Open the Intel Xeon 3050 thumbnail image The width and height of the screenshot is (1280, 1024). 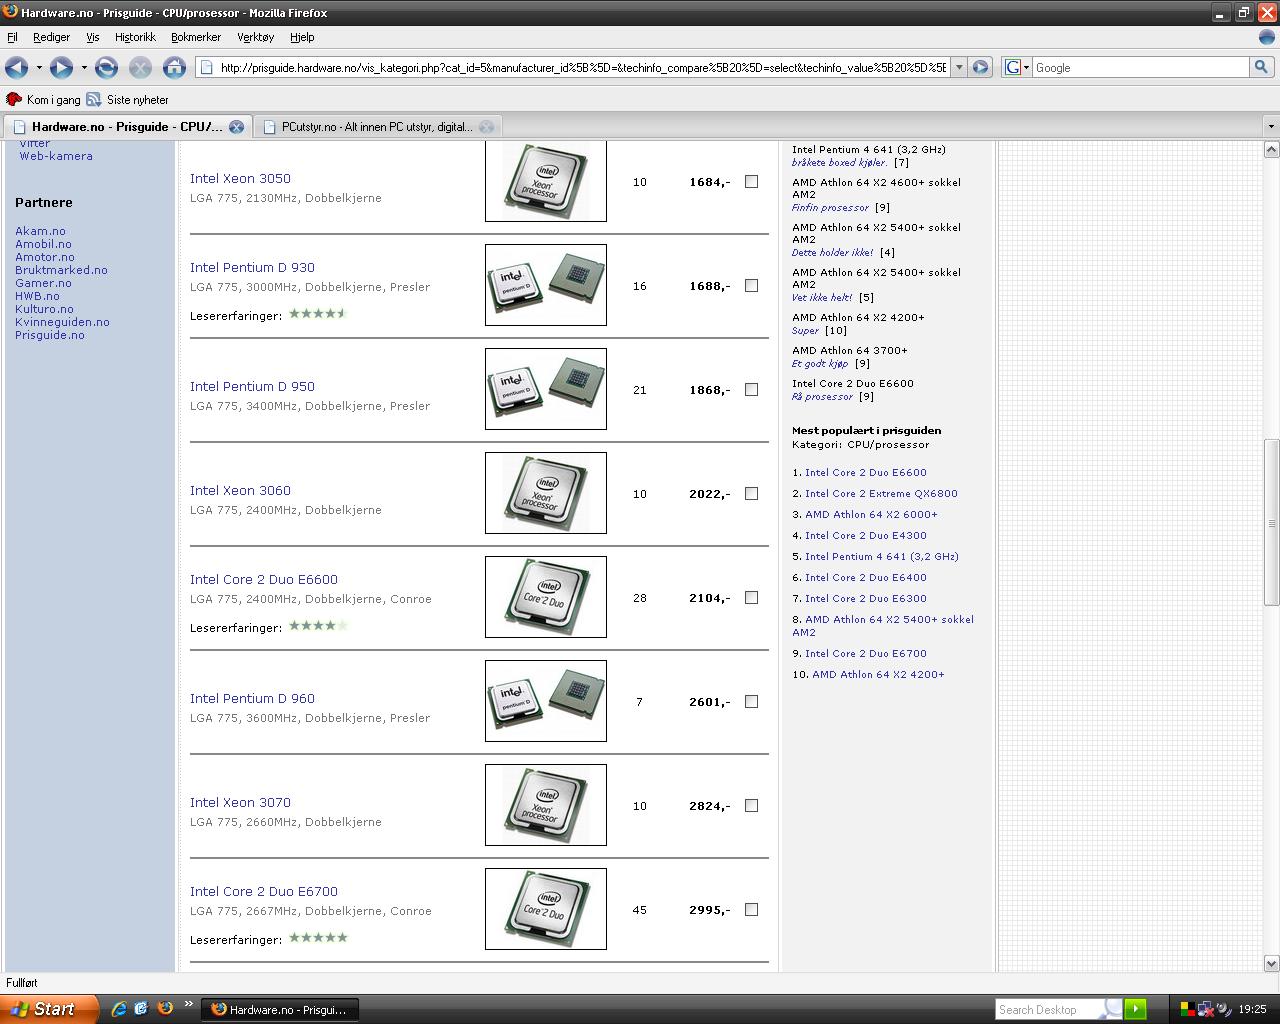click(x=545, y=181)
